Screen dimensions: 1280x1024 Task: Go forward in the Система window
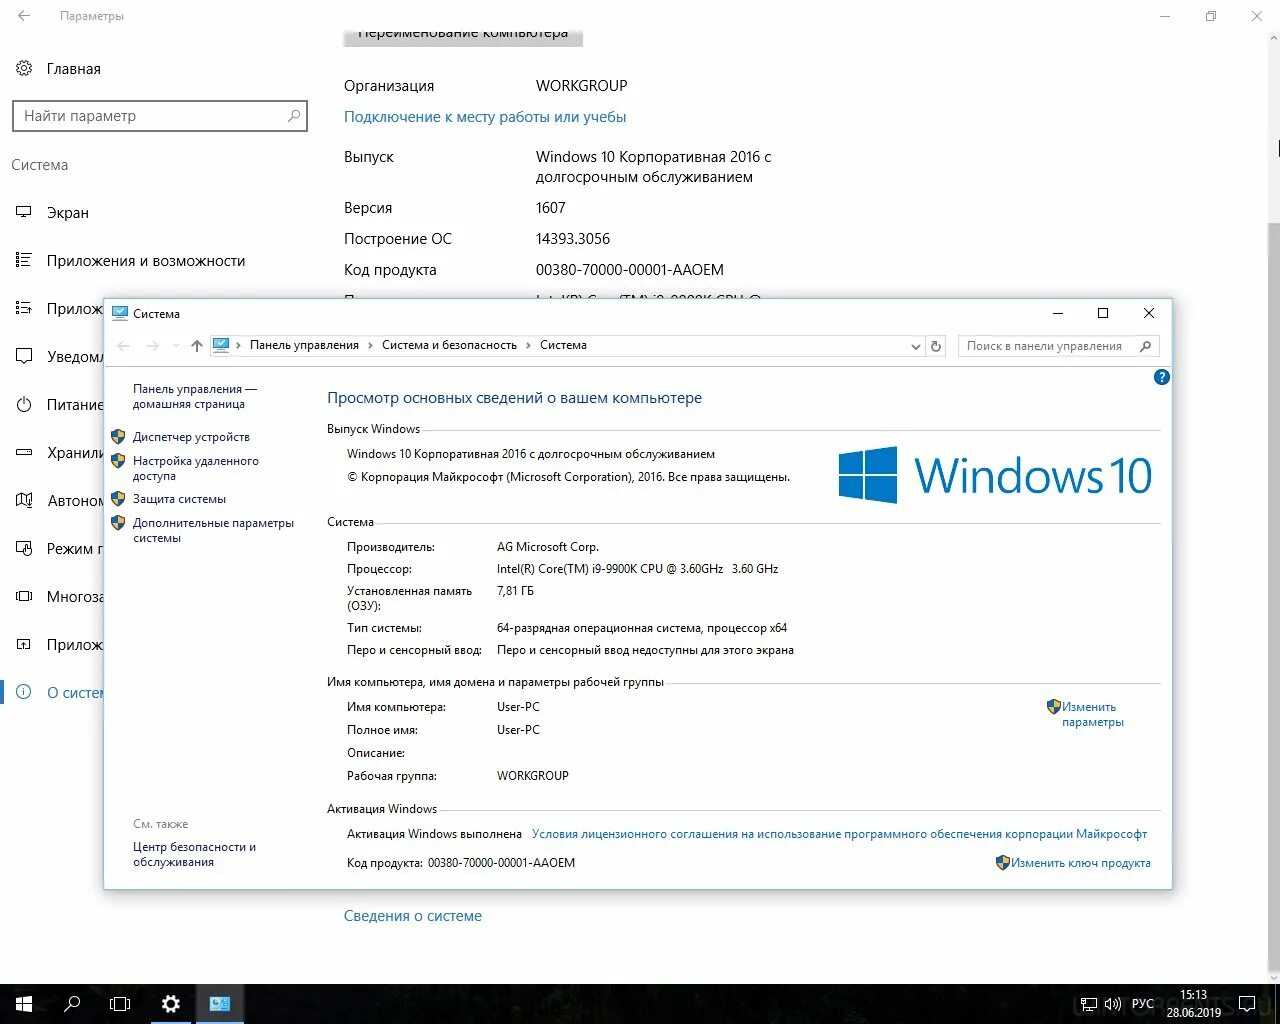pos(153,346)
